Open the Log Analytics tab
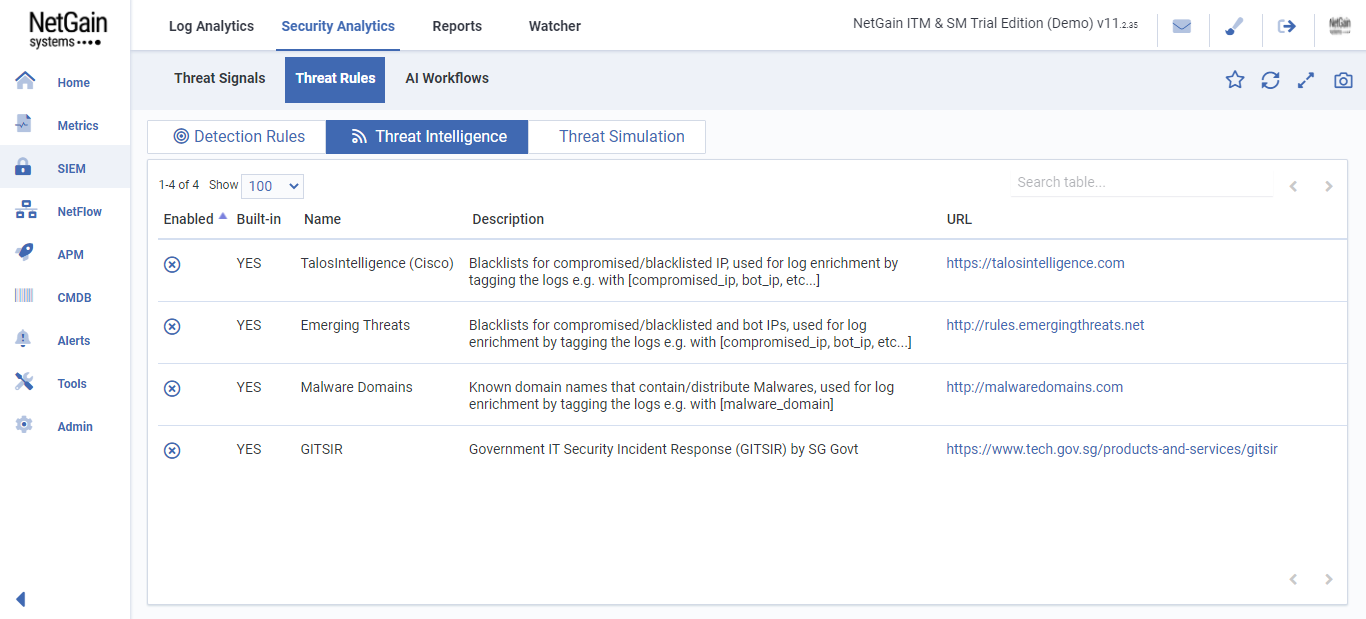This screenshot has width=1366, height=619. (x=211, y=26)
